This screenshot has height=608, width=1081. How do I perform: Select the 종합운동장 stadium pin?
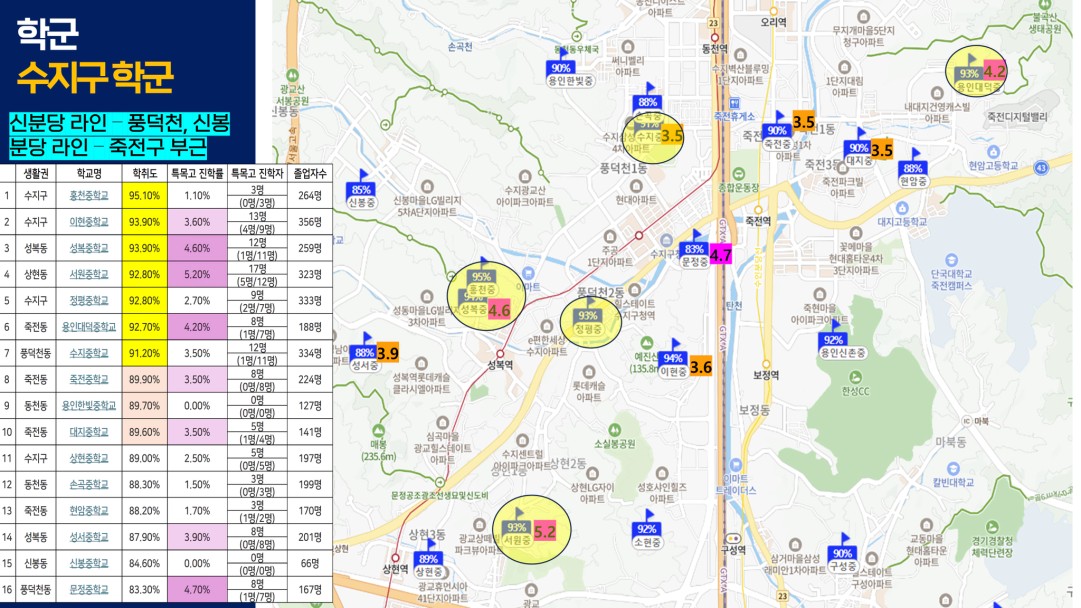coord(738,173)
